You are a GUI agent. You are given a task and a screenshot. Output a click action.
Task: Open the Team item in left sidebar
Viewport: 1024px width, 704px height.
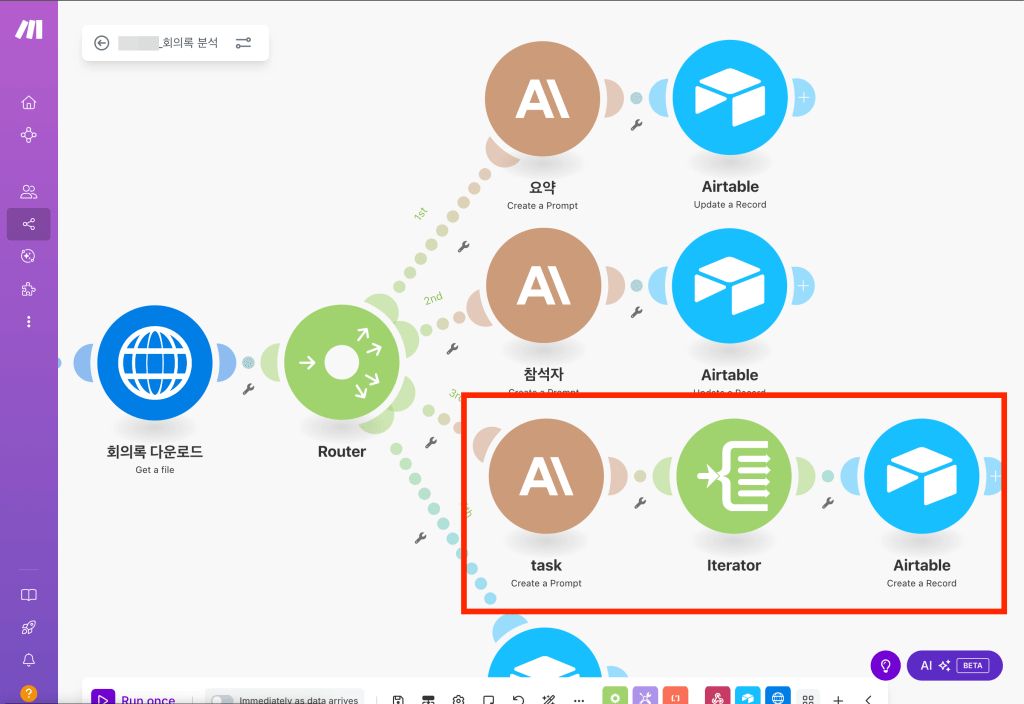28,192
